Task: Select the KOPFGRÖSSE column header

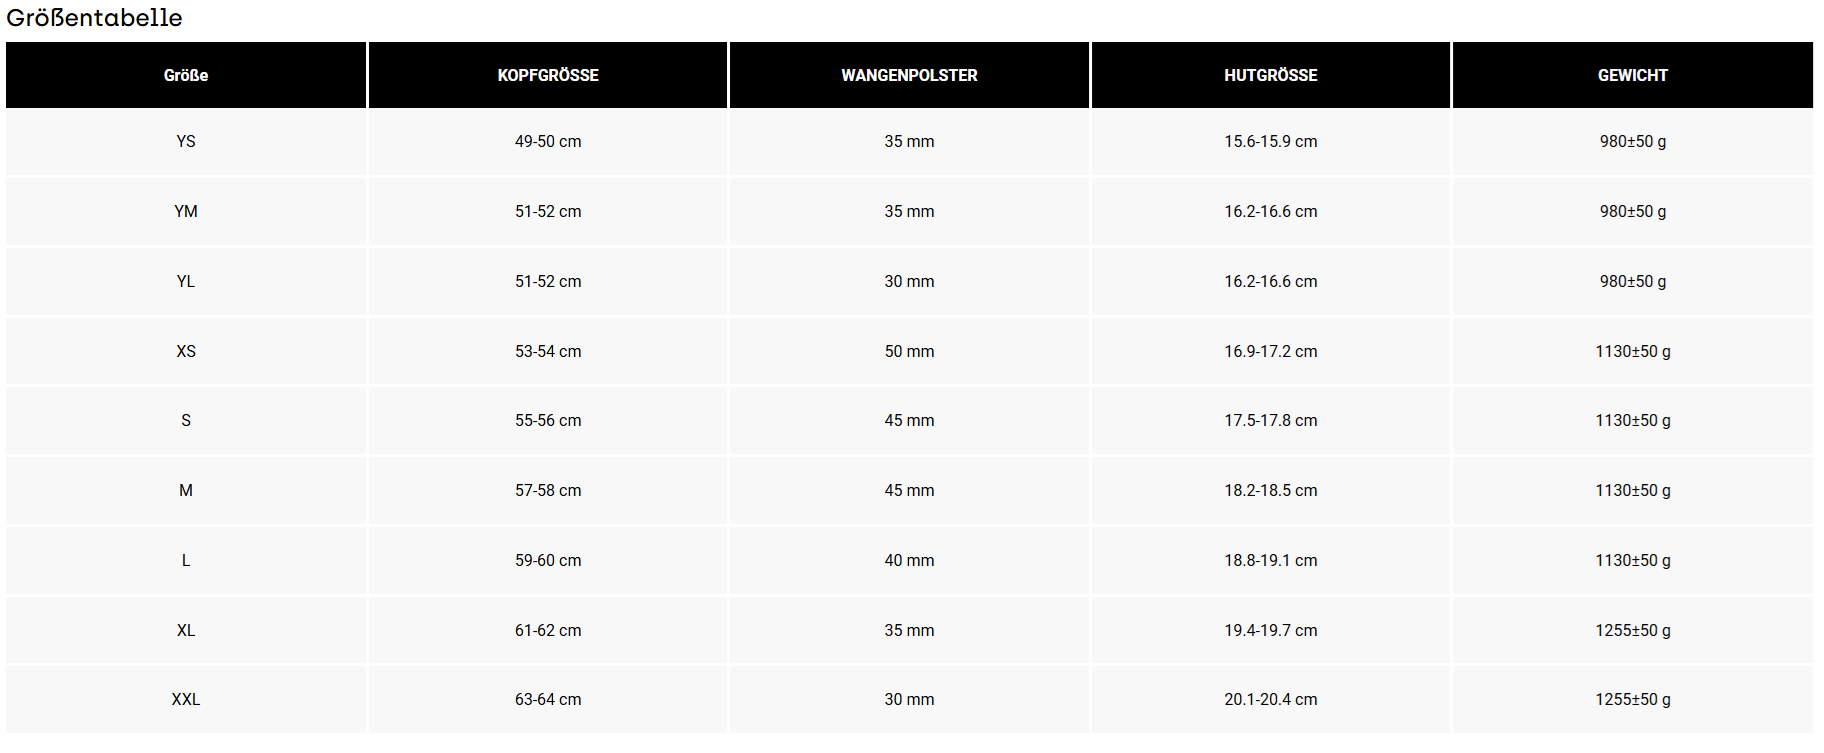Action: 548,75
